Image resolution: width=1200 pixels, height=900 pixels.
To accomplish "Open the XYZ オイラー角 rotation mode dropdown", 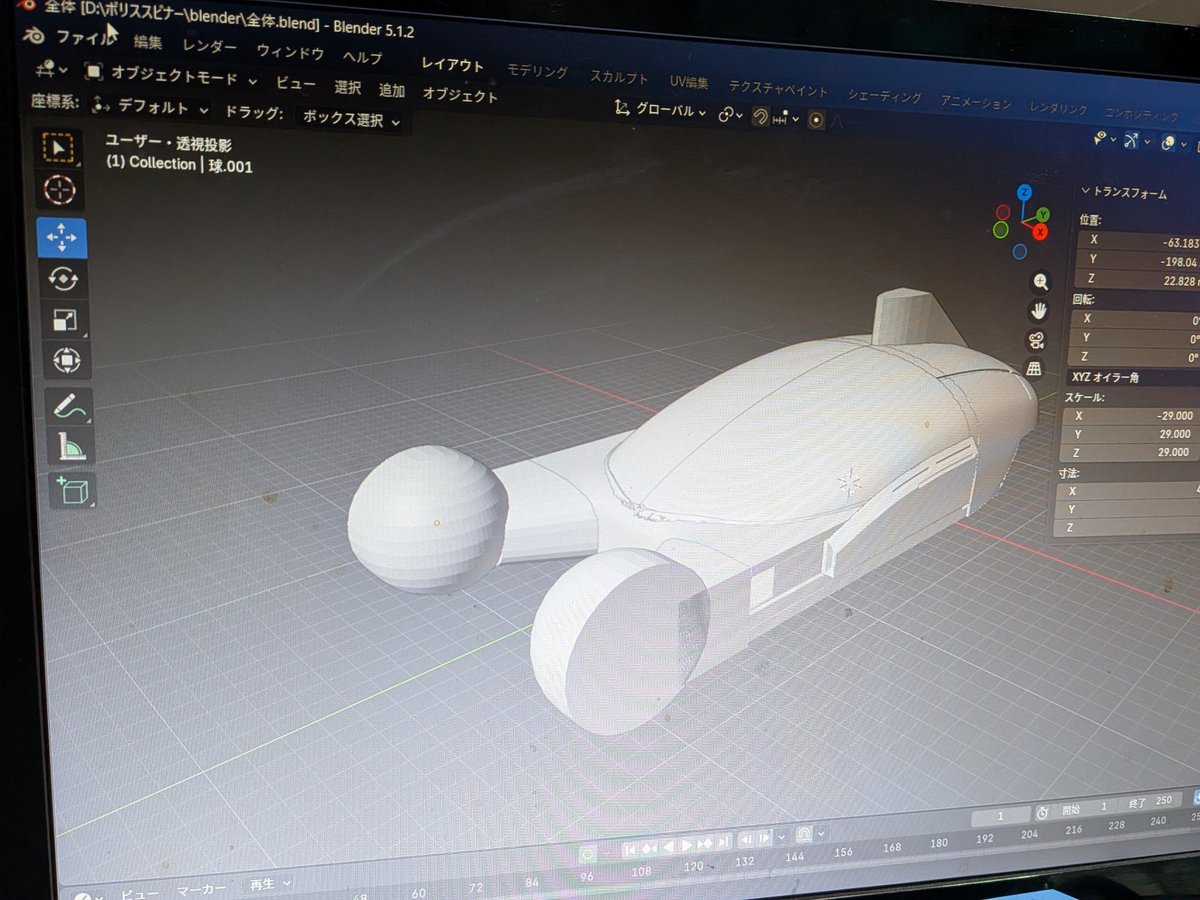I will point(1133,377).
